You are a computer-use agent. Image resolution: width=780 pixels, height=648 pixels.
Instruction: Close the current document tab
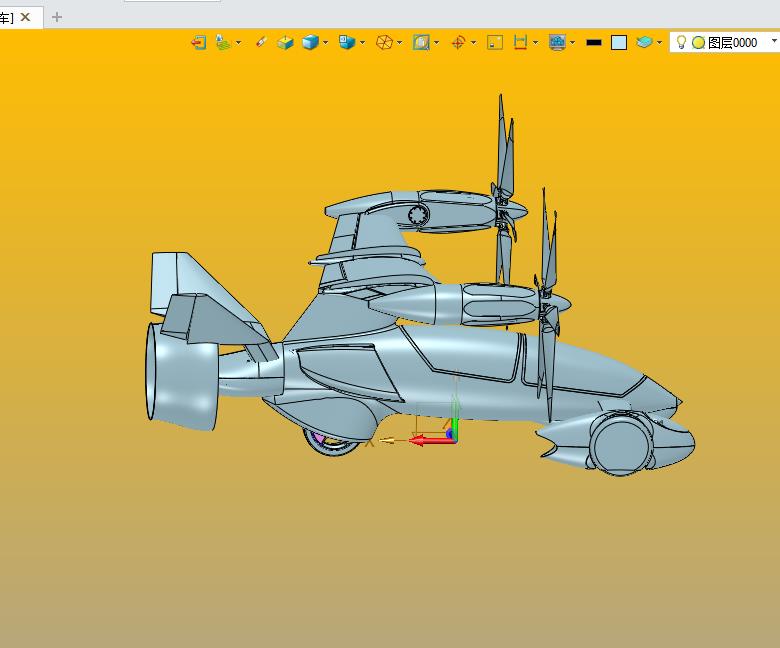tap(26, 17)
